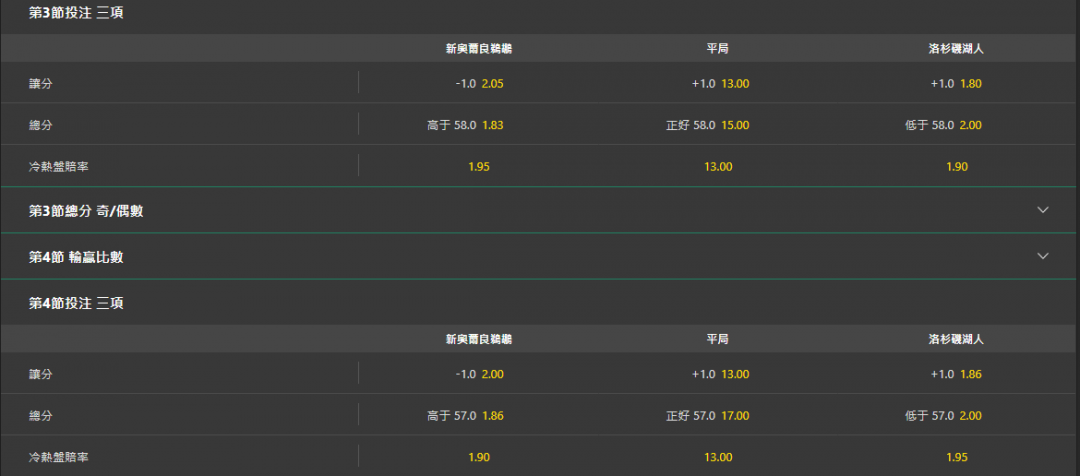Select 3rd quarter Lakers +1.0 odds 1.80
This screenshot has height=476, width=1080.
coord(957,84)
